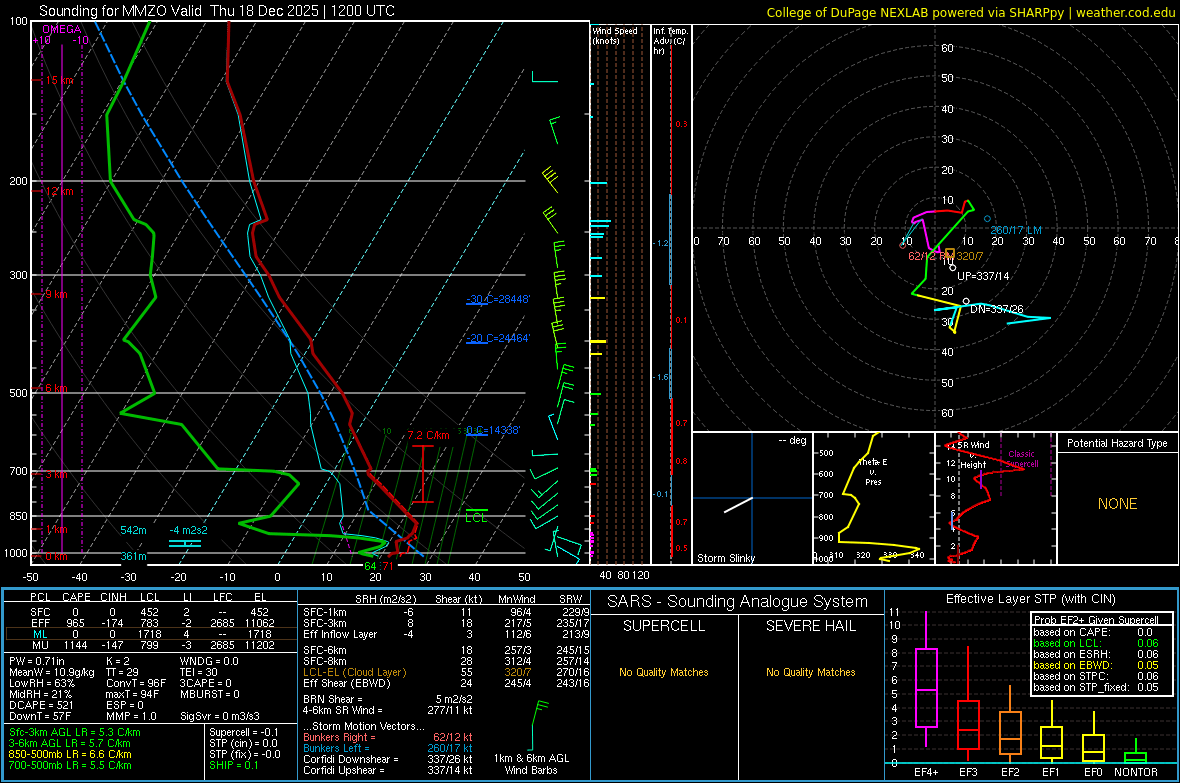Click the -30 C=28448' level label
This screenshot has width=1180, height=783.
498,299
